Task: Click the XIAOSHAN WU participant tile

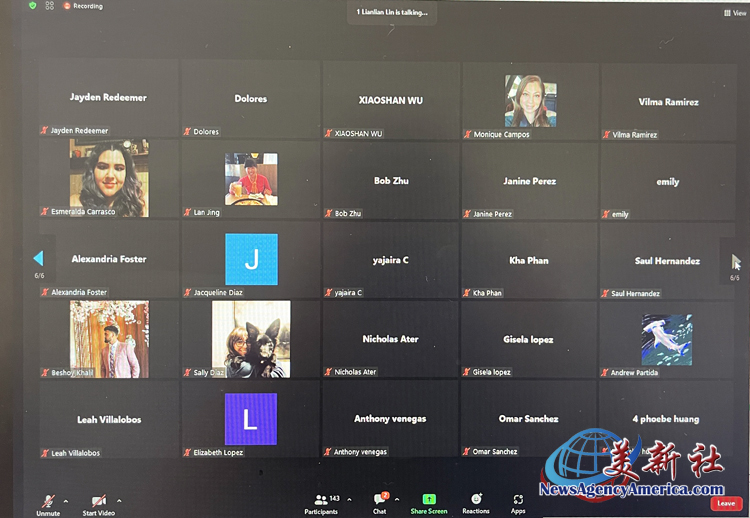Action: [391, 100]
